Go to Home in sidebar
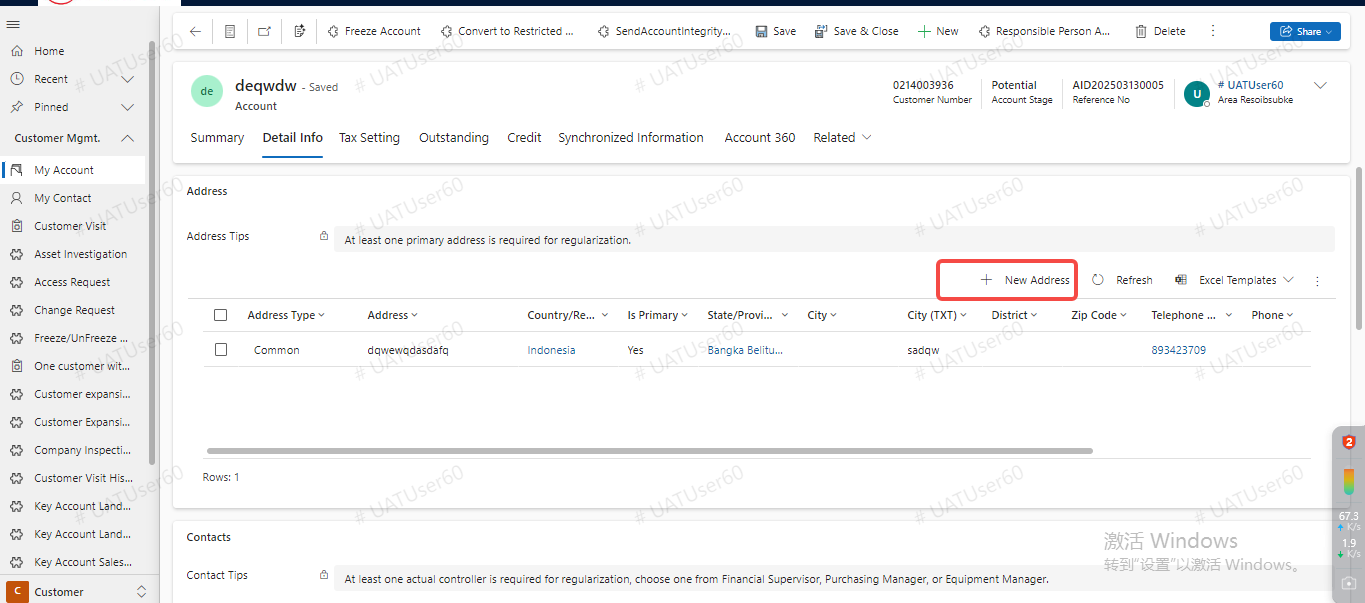The height and width of the screenshot is (603, 1365). (x=49, y=51)
